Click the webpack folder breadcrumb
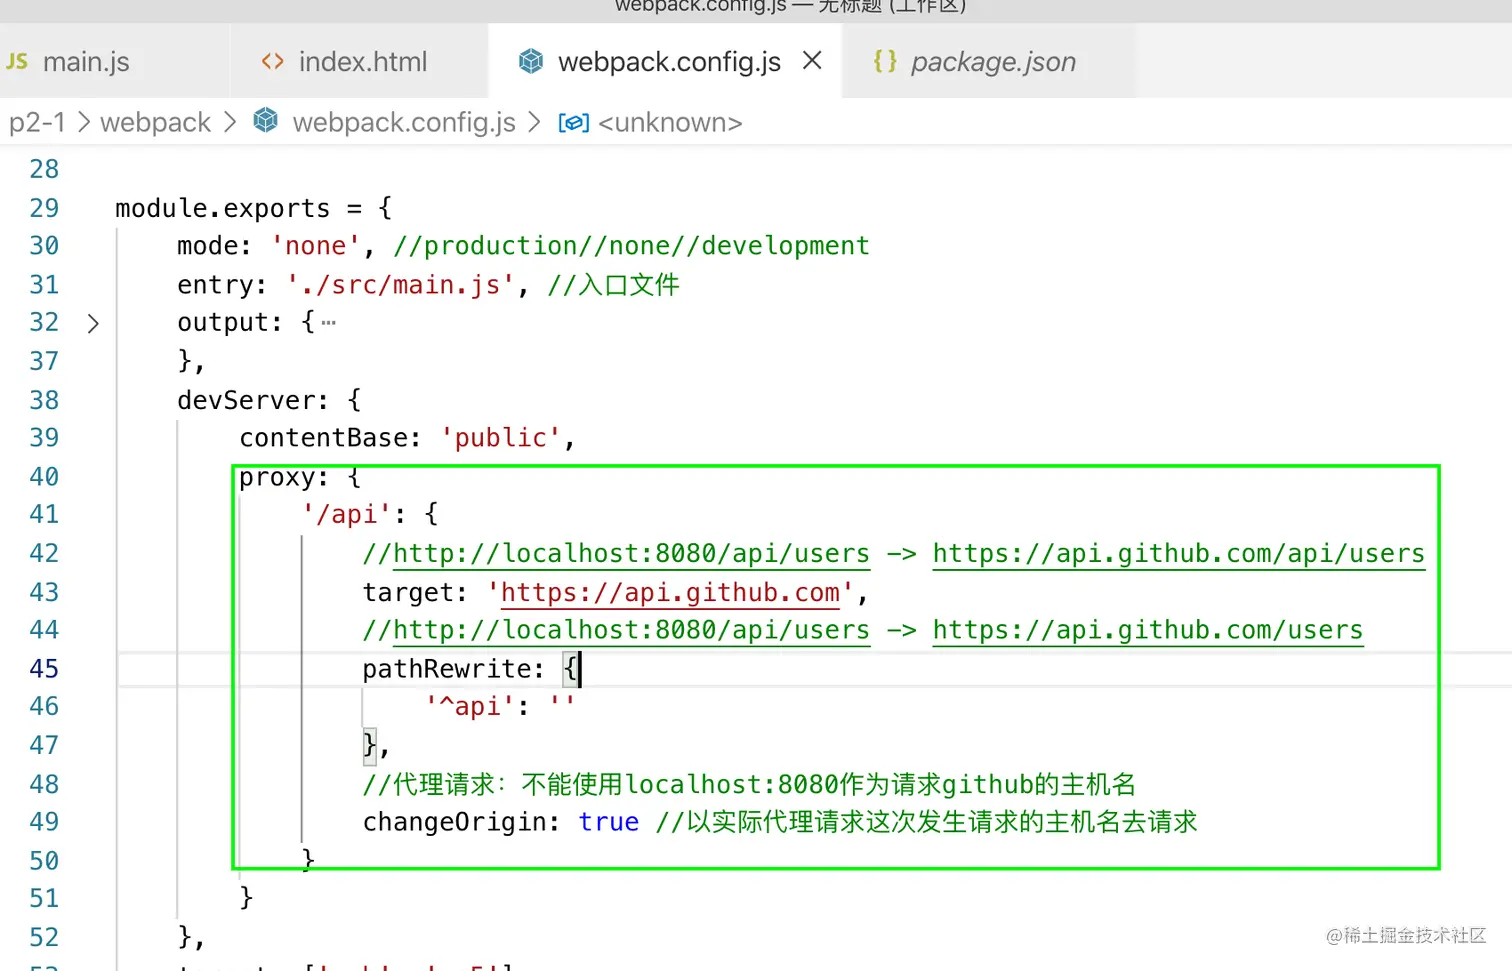Image resolution: width=1512 pixels, height=971 pixels. tap(155, 122)
